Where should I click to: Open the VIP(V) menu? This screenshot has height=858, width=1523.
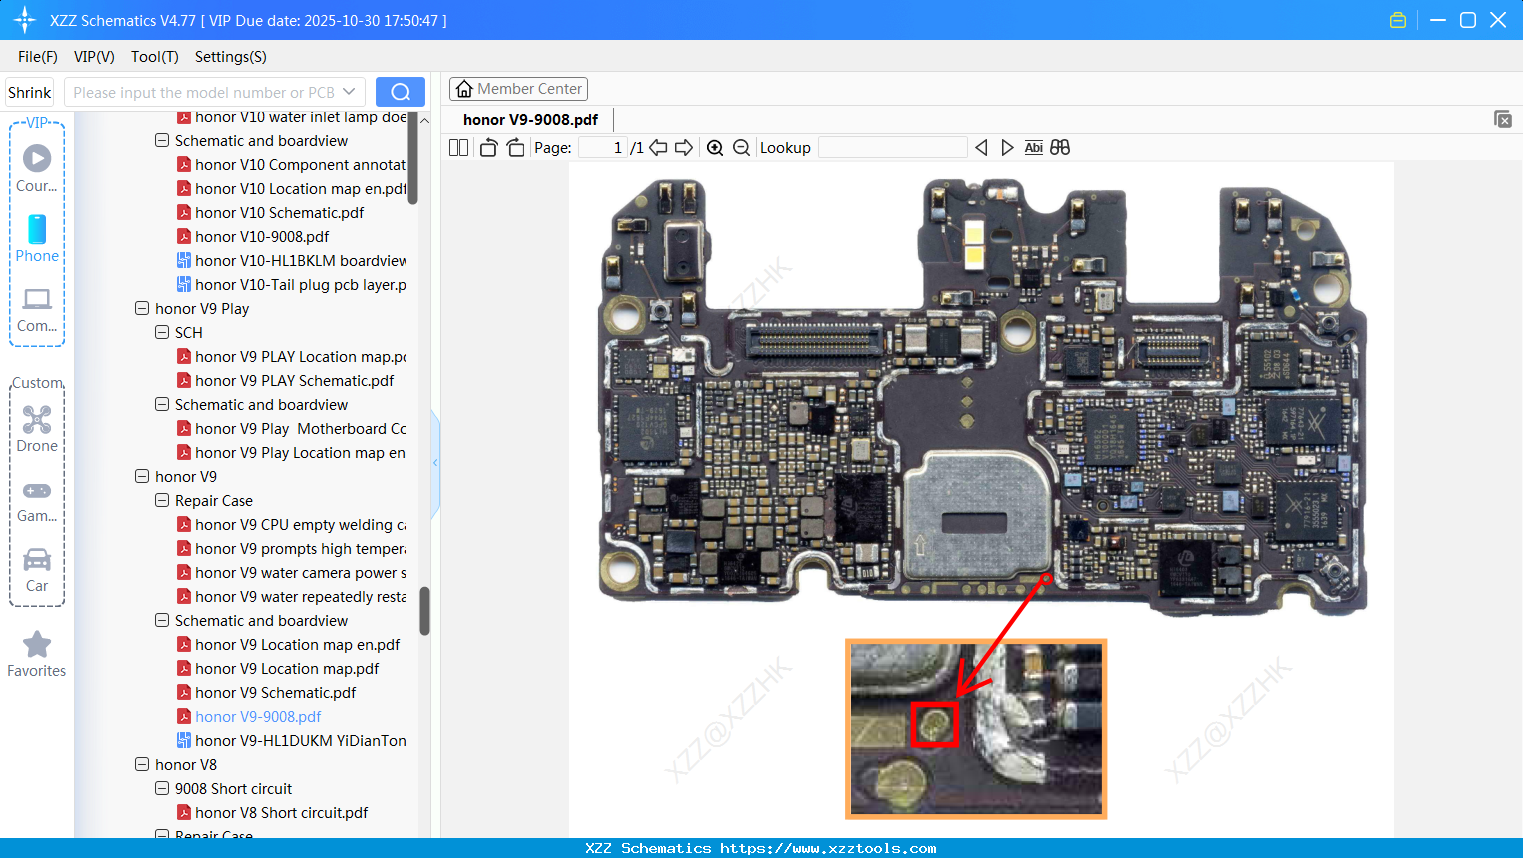[x=94, y=57]
